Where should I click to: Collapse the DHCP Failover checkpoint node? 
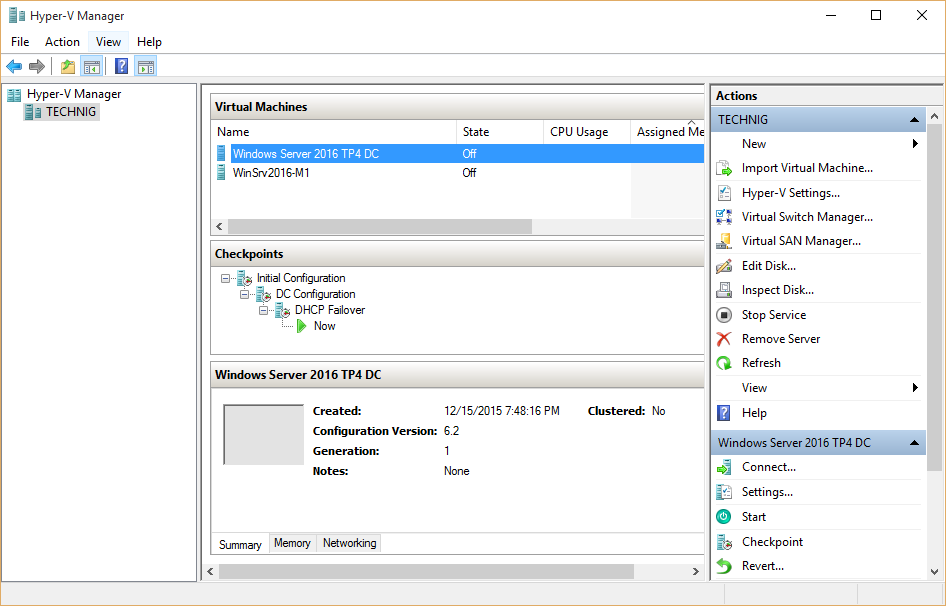click(x=264, y=310)
